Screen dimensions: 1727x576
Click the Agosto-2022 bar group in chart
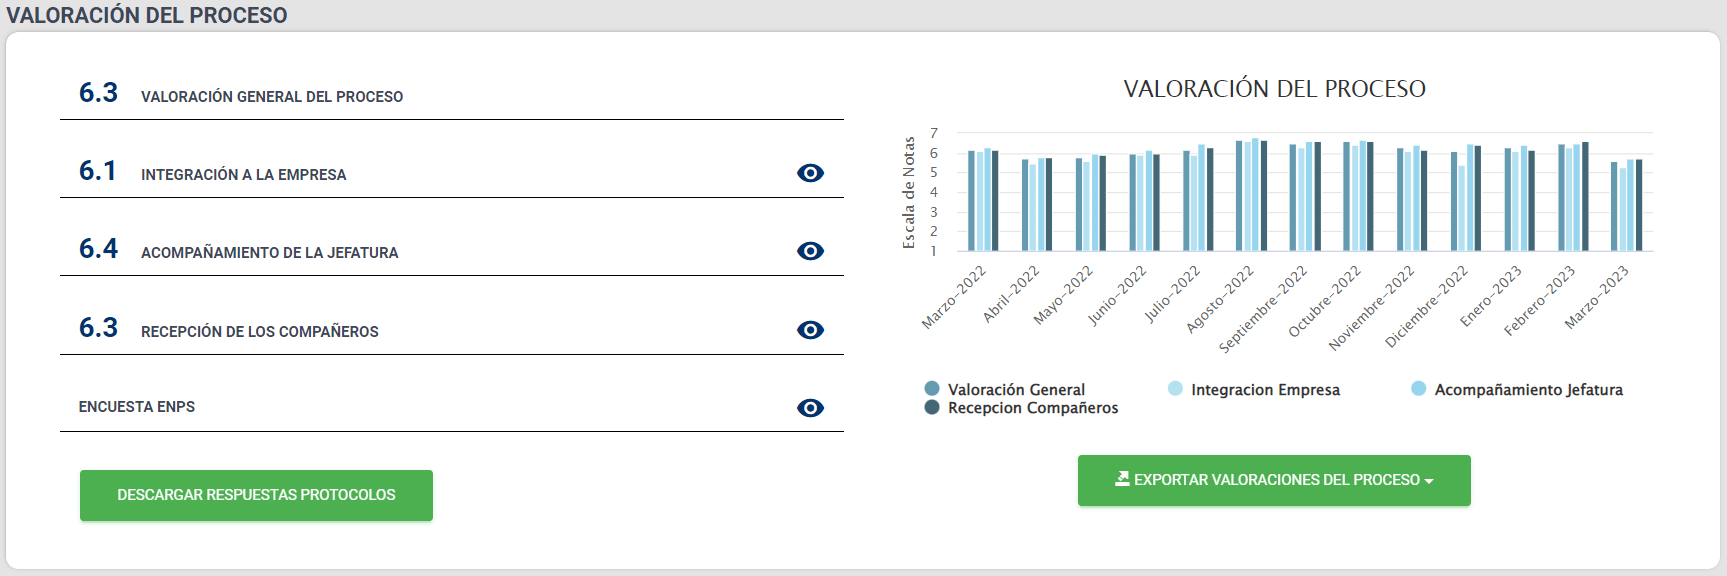[1251, 196]
